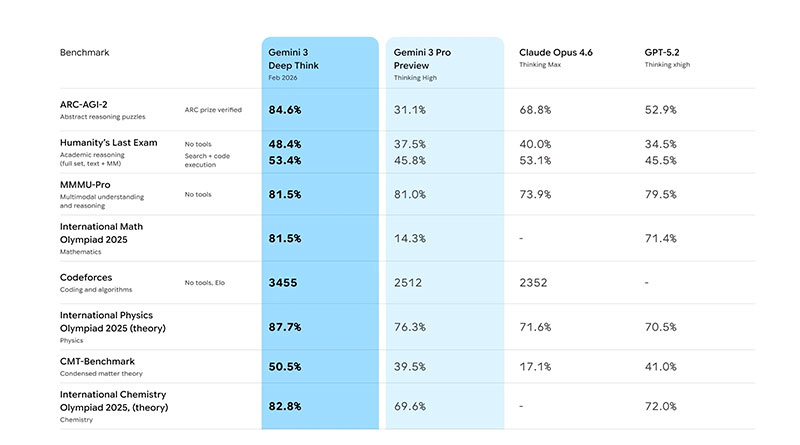Click the Benchmark column heading

(x=85, y=50)
